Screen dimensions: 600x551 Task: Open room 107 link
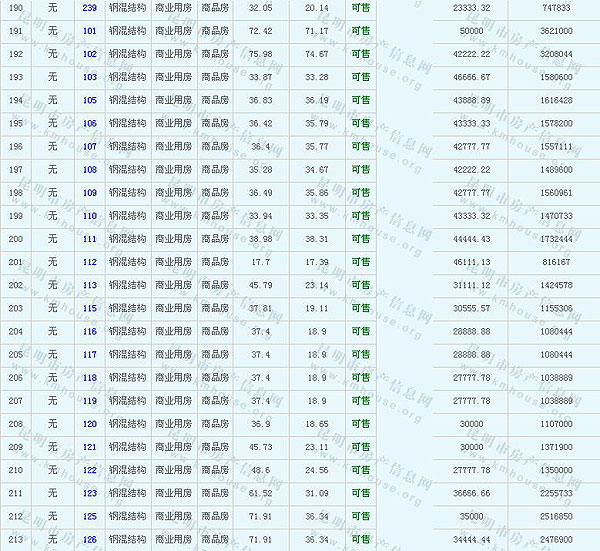pyautogui.click(x=90, y=146)
